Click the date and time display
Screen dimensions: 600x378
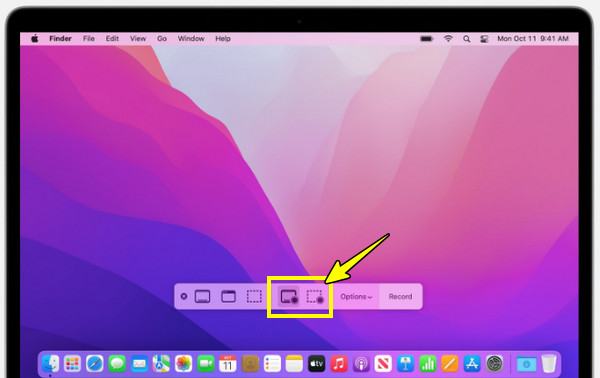pyautogui.click(x=533, y=39)
